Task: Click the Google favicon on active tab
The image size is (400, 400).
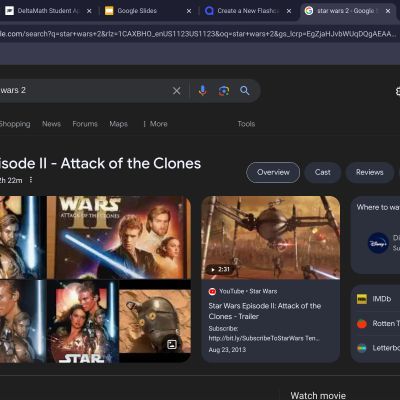Action: pyautogui.click(x=309, y=11)
